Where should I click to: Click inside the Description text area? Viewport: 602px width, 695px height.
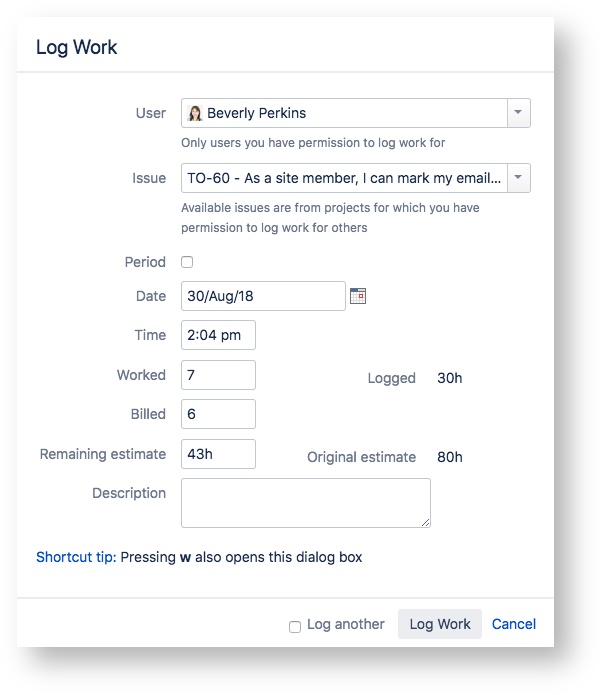click(x=305, y=502)
